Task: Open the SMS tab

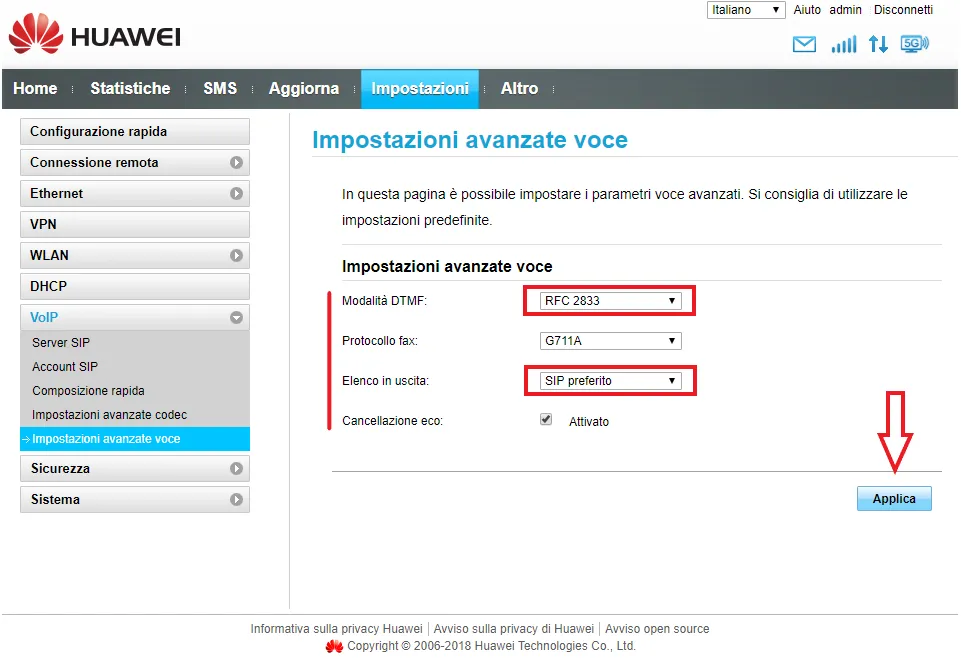Action: pyautogui.click(x=220, y=89)
